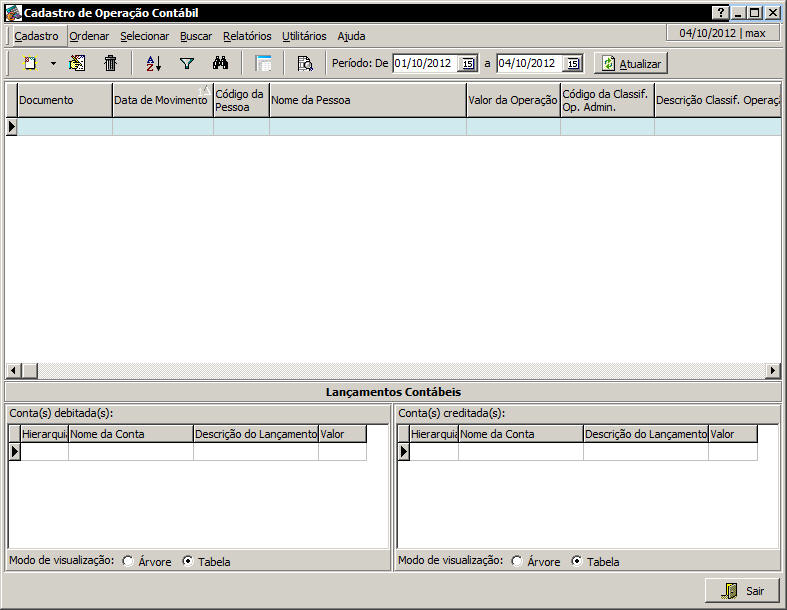Click the trash can delete icon
The height and width of the screenshot is (610, 787).
(111, 63)
